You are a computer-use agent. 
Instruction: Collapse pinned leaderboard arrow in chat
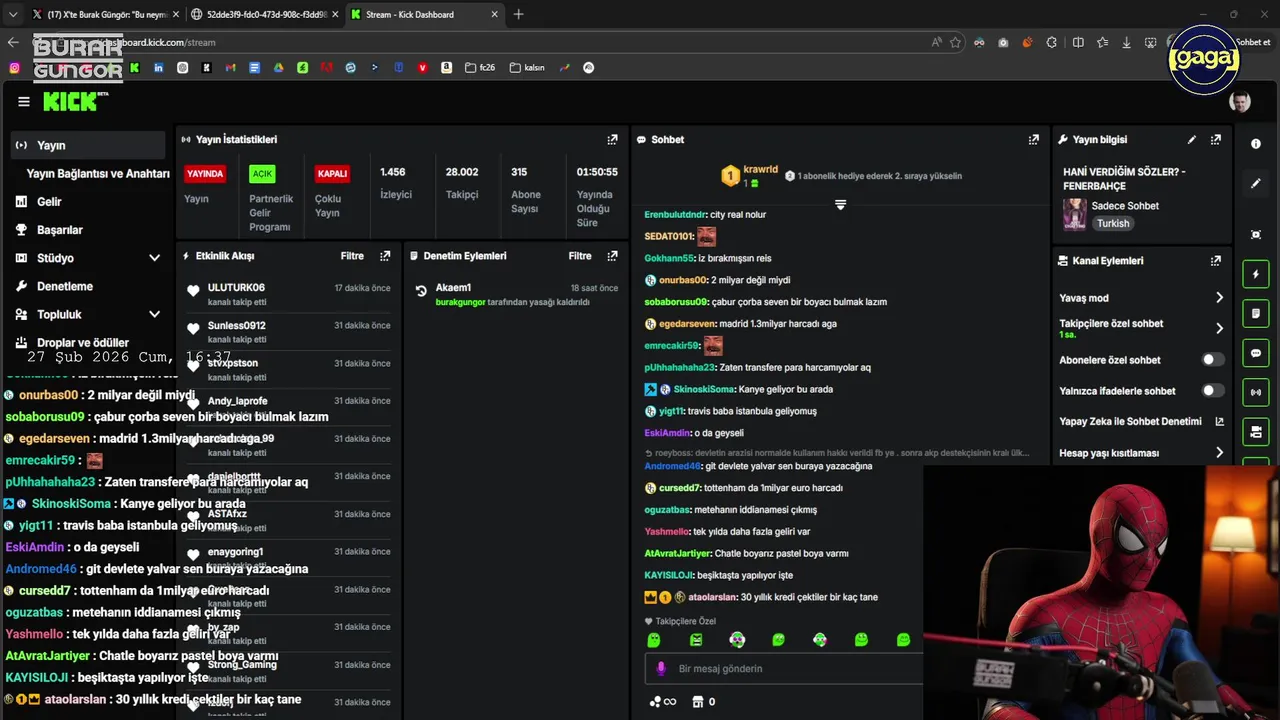[840, 205]
